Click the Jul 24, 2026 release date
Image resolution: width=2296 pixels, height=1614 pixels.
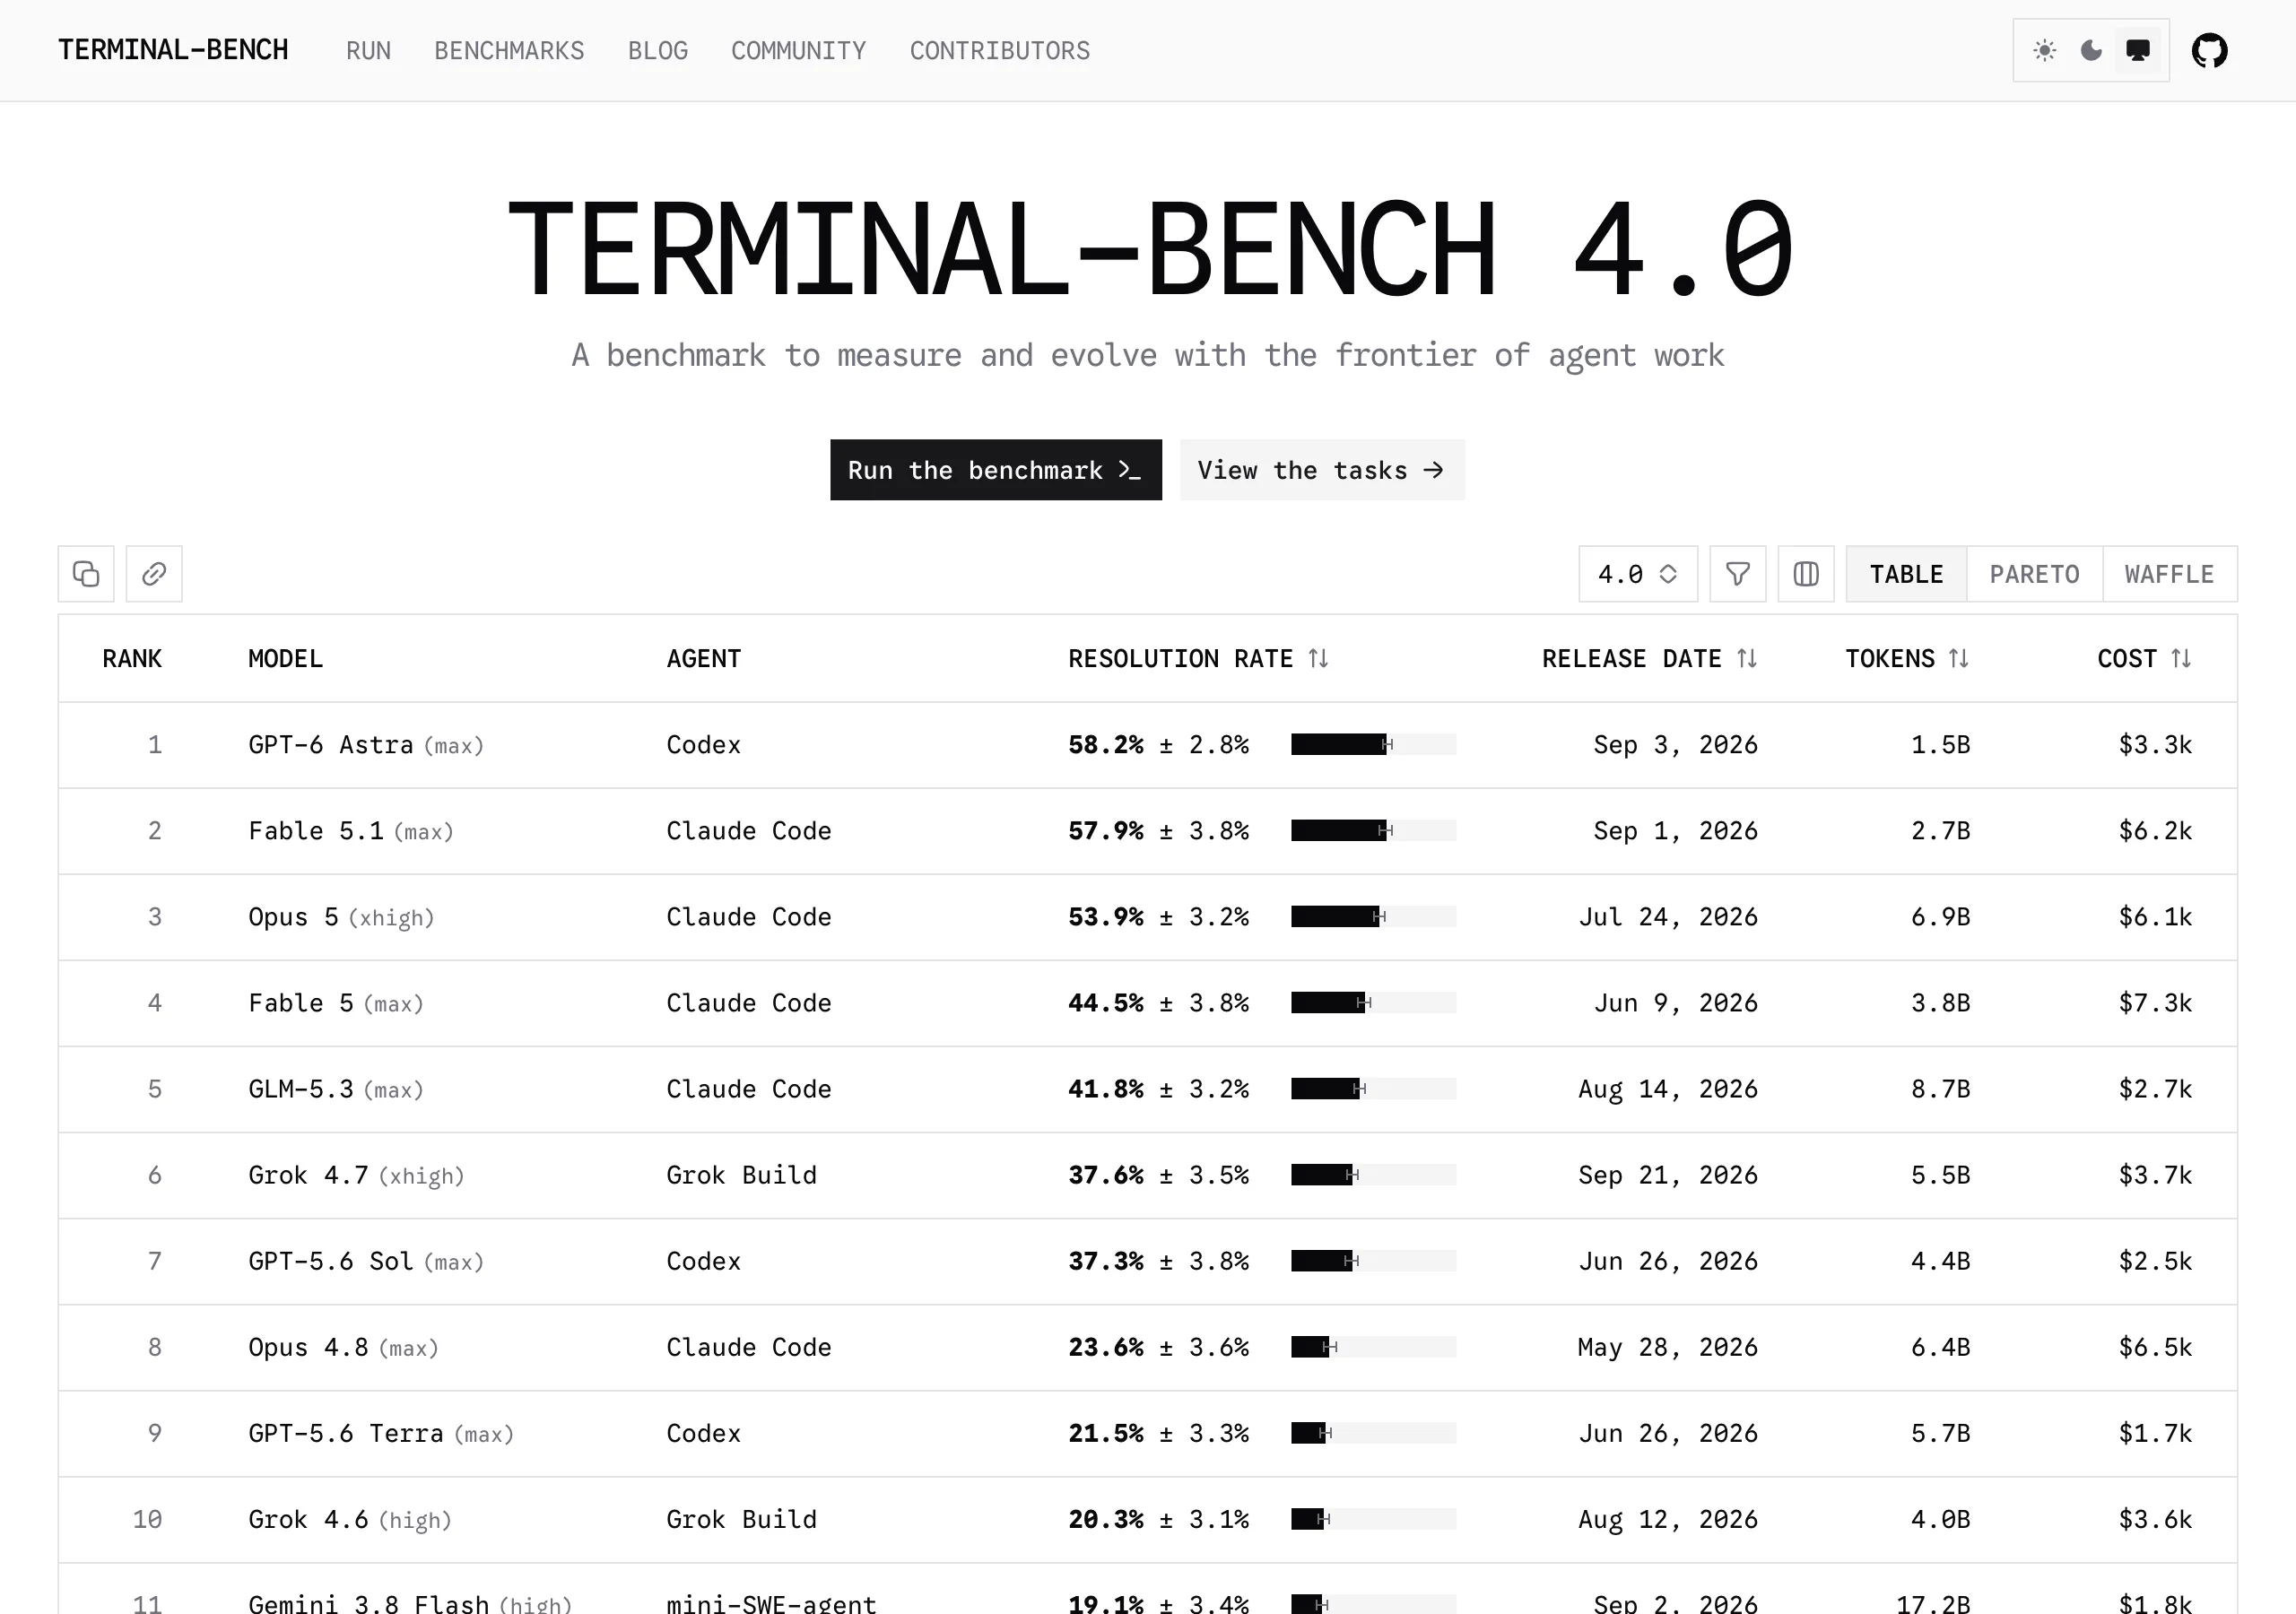pos(1668,917)
